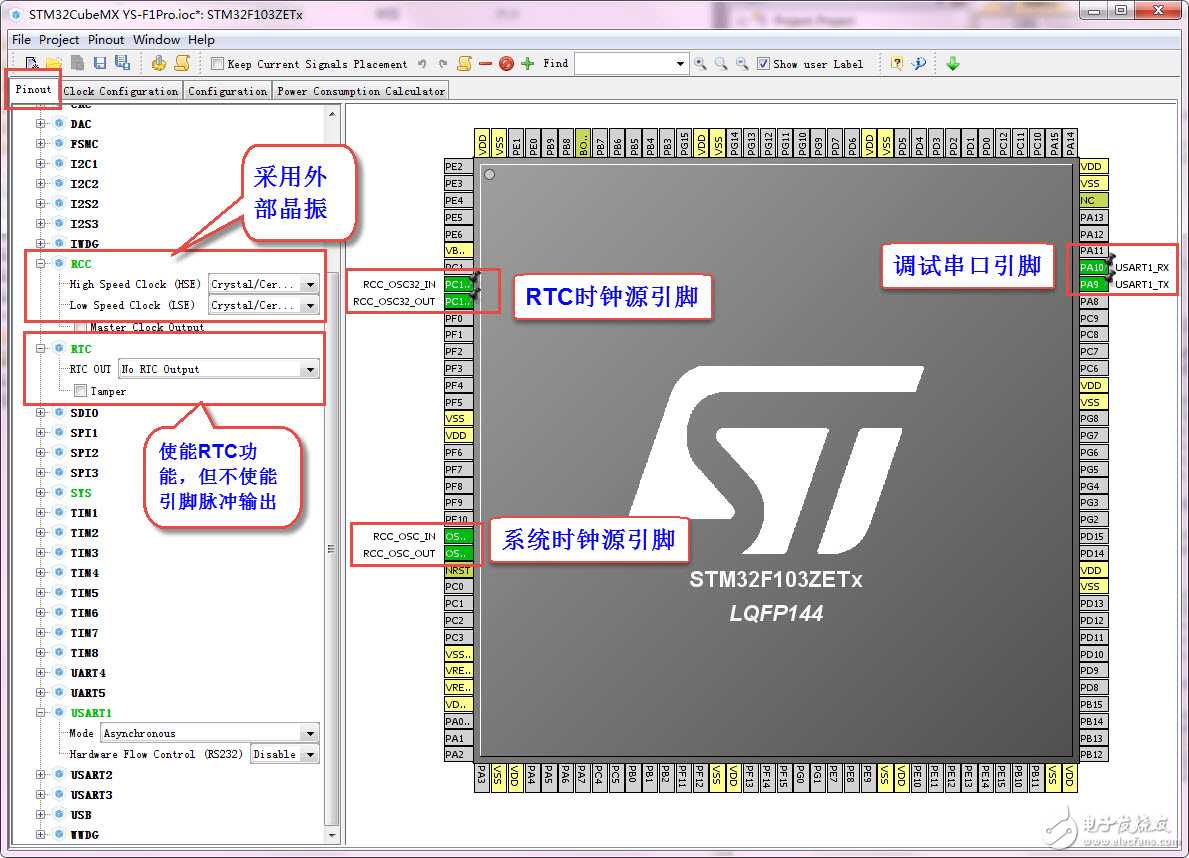
Task: Open the File menu
Action: (x=21, y=39)
